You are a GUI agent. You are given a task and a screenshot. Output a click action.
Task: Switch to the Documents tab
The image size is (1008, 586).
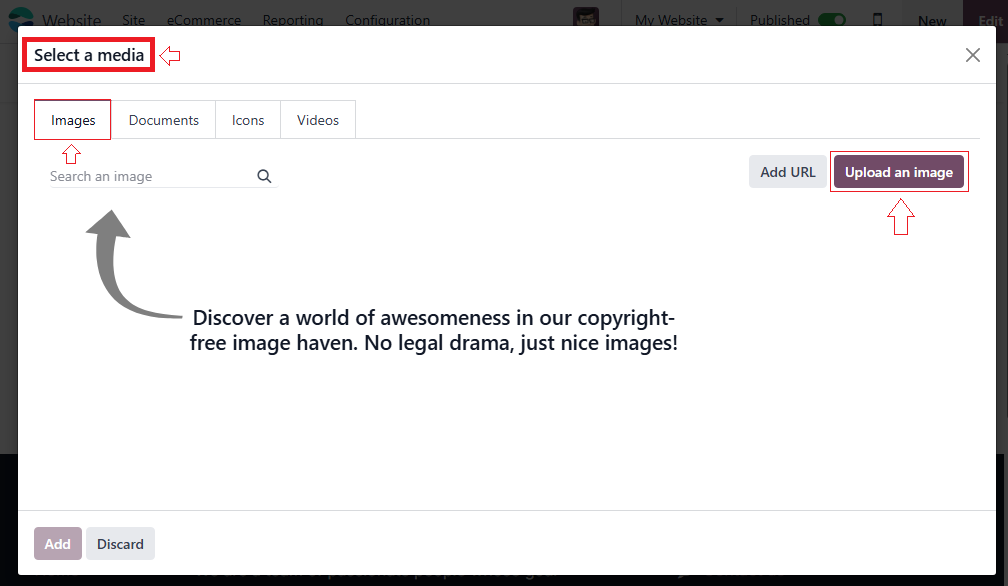tap(163, 119)
